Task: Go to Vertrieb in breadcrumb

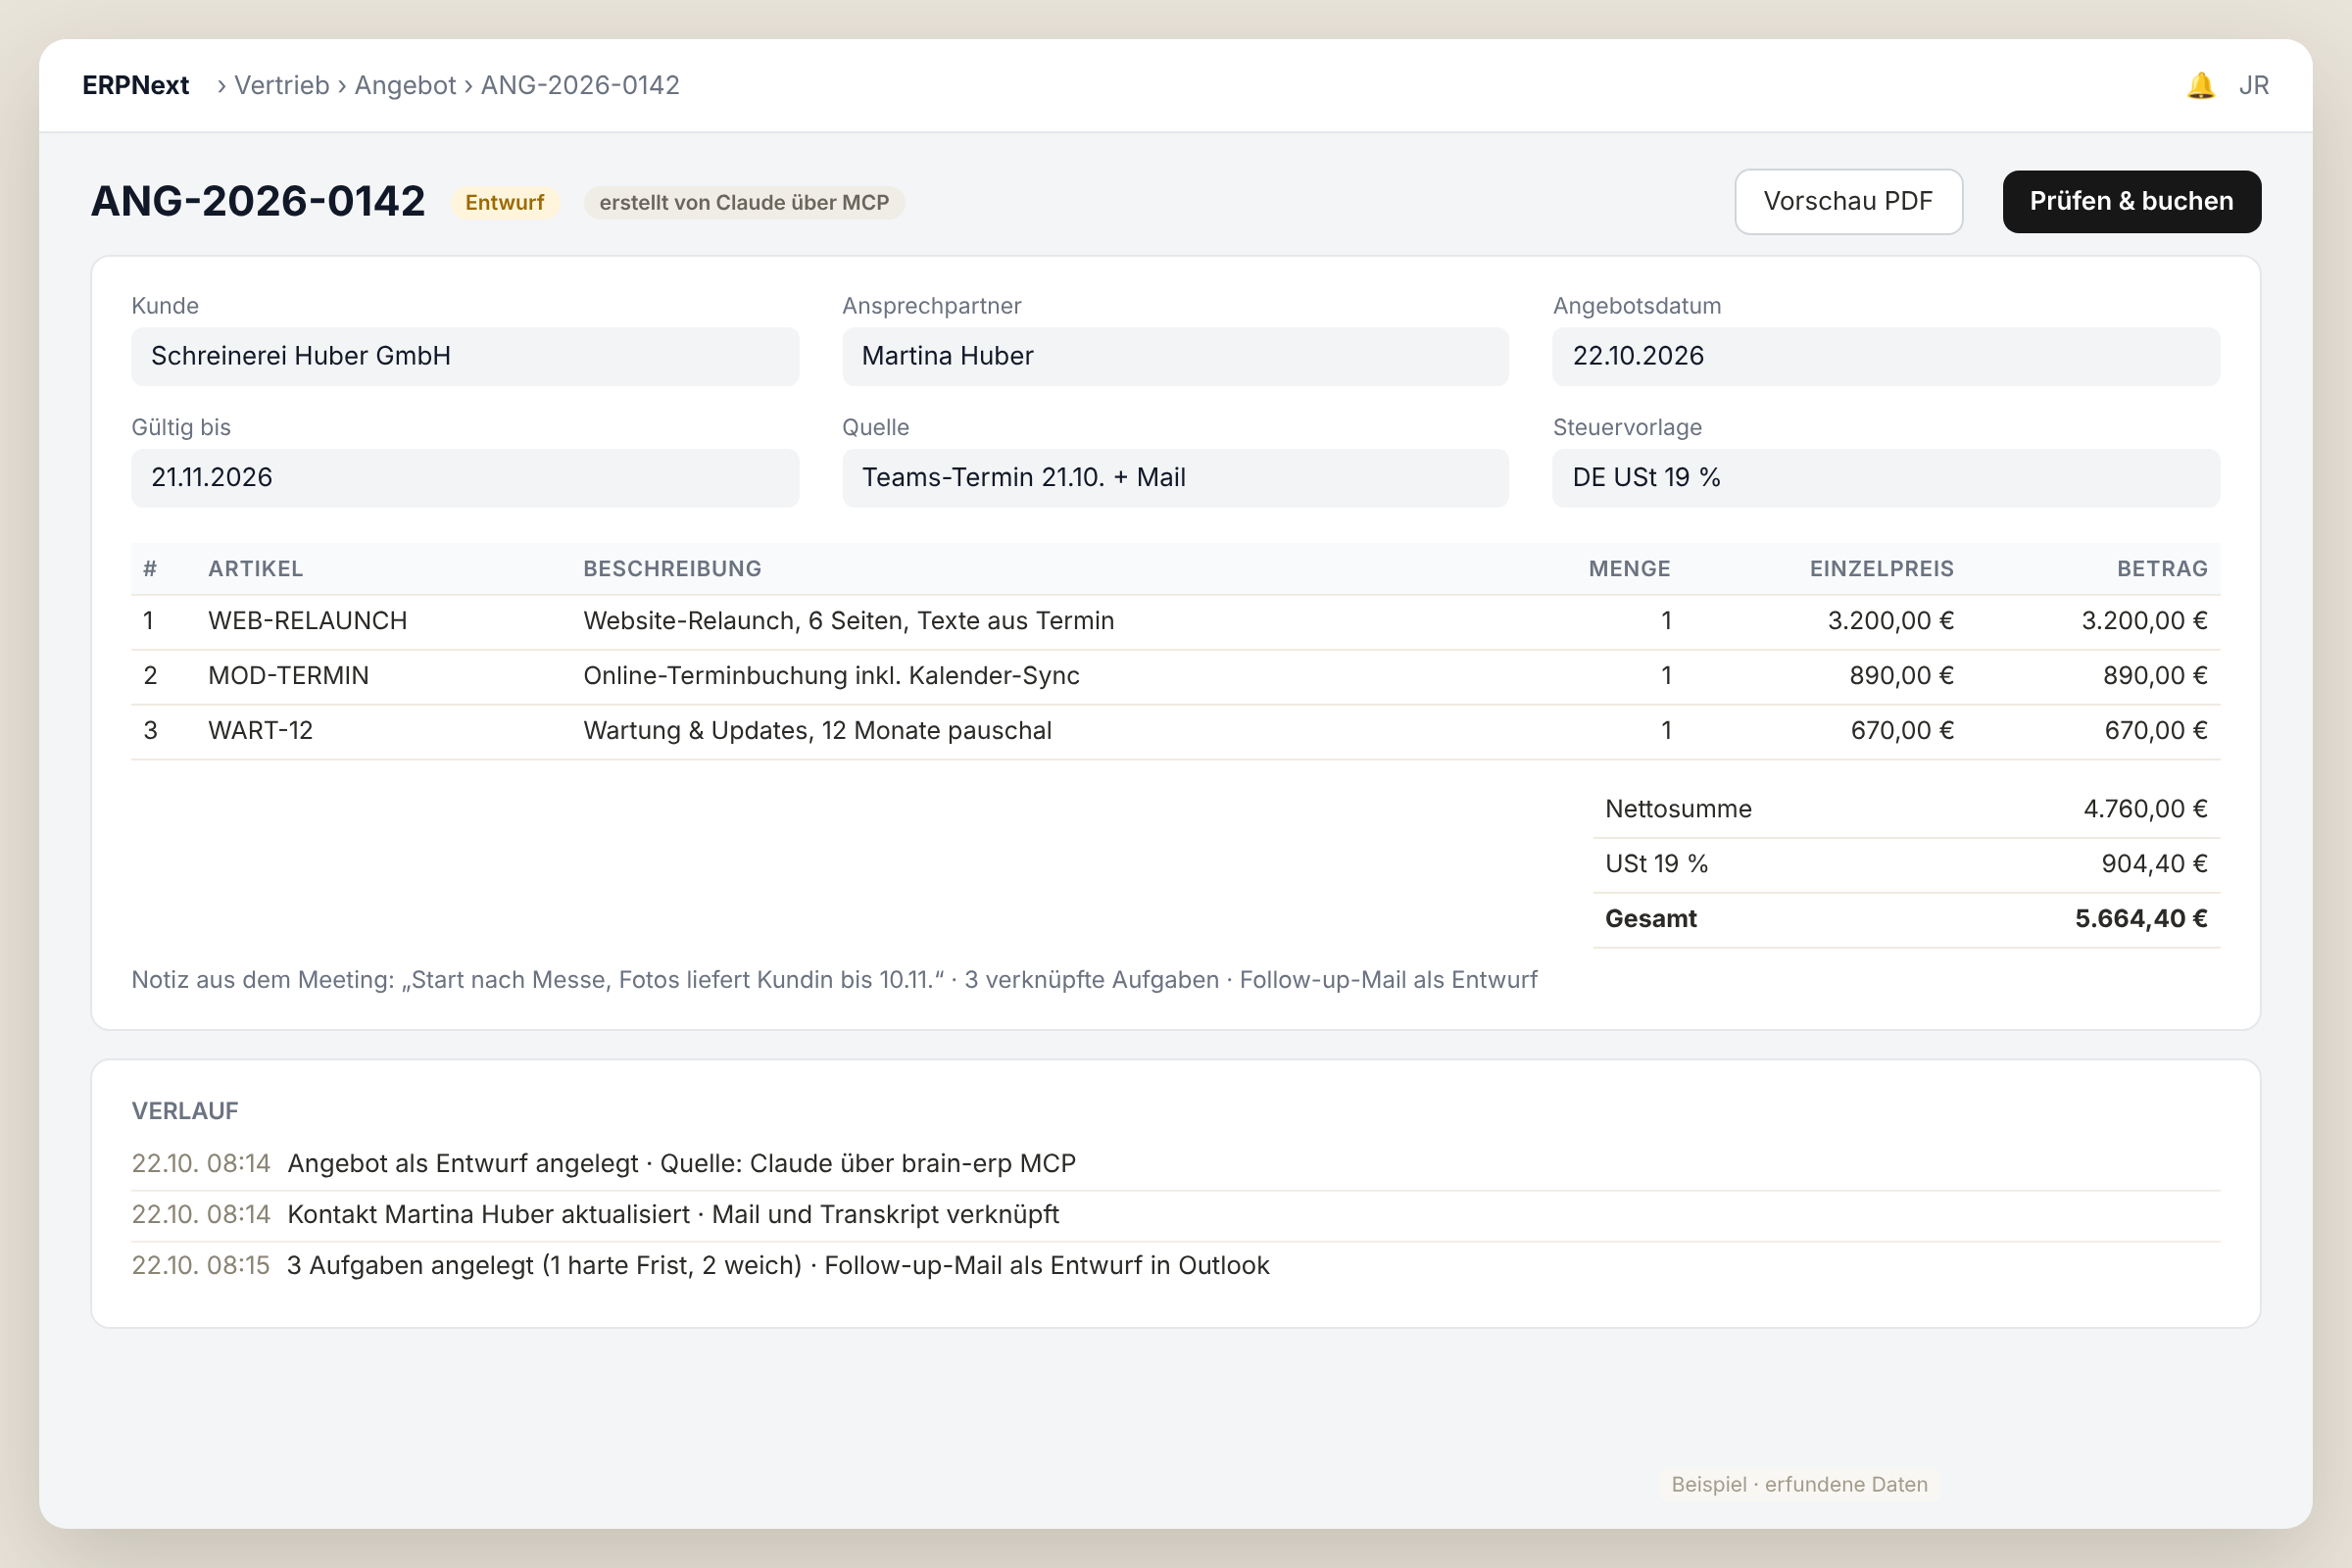Action: pyautogui.click(x=282, y=86)
